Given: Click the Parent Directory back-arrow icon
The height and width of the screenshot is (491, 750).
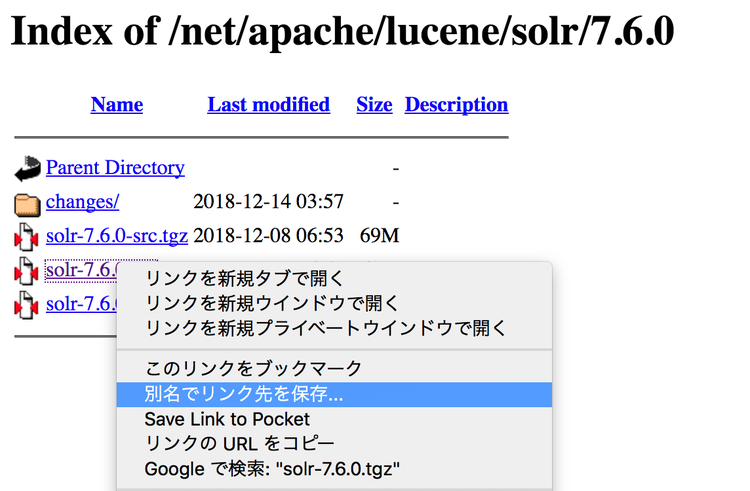Looking at the screenshot, I should [x=27, y=169].
